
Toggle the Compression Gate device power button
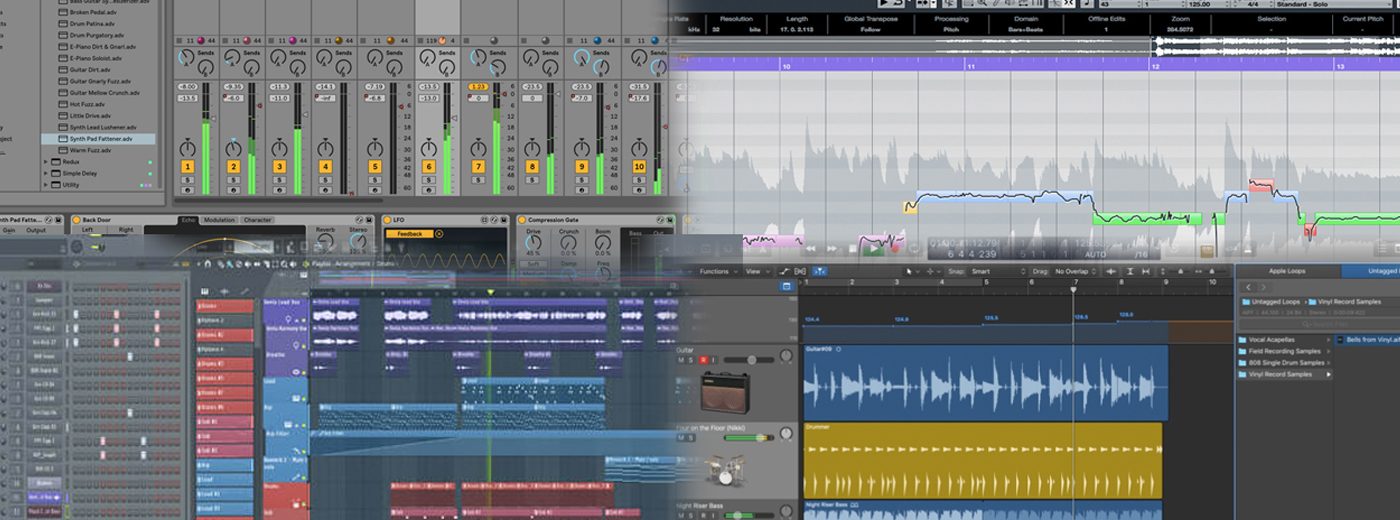(522, 220)
